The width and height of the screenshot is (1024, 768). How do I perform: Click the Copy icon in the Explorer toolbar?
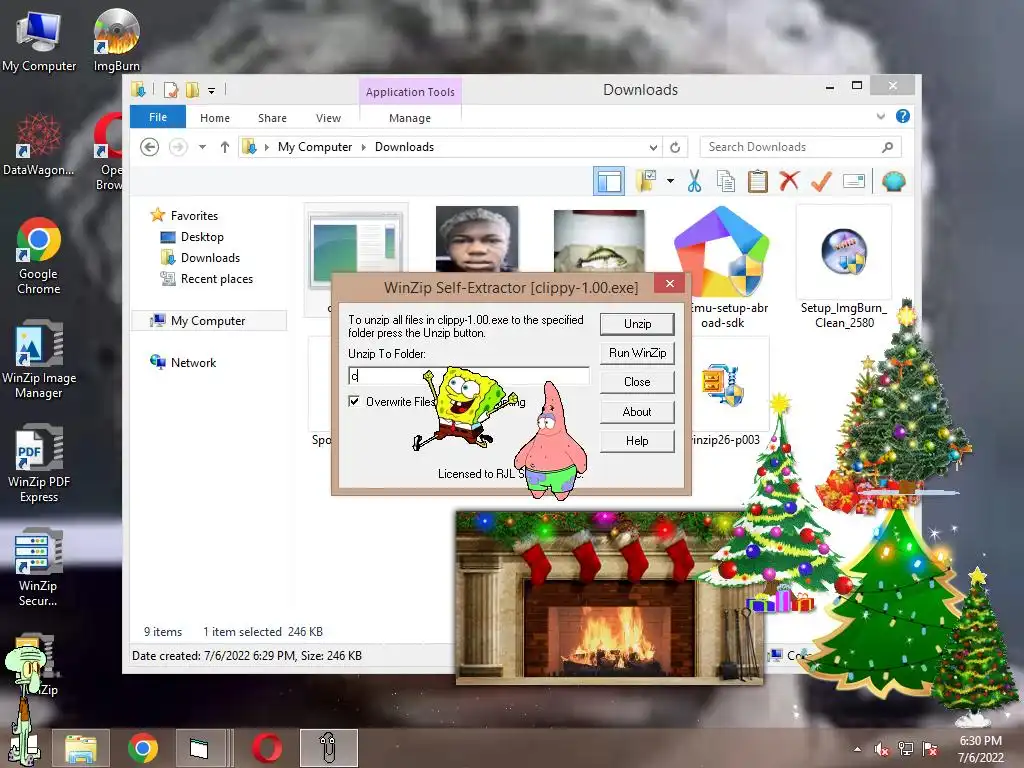[726, 181]
